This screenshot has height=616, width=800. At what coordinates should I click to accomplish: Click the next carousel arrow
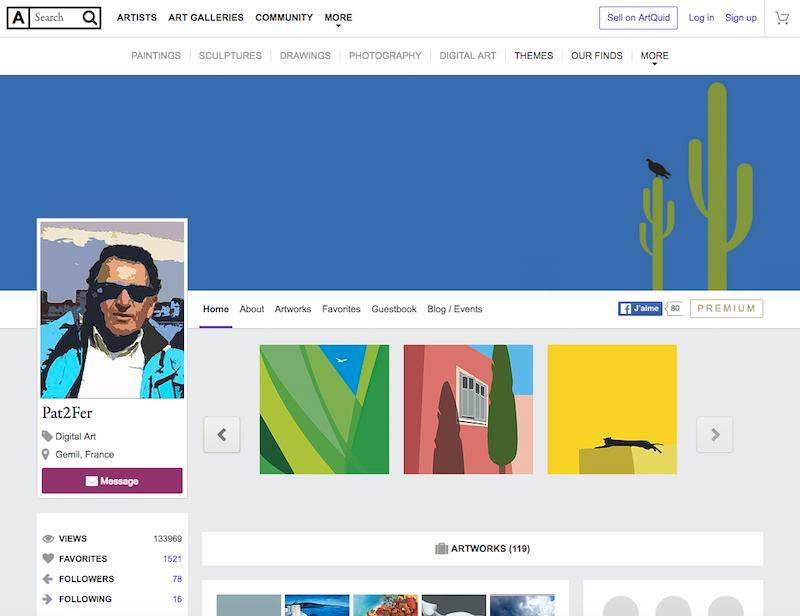click(715, 435)
